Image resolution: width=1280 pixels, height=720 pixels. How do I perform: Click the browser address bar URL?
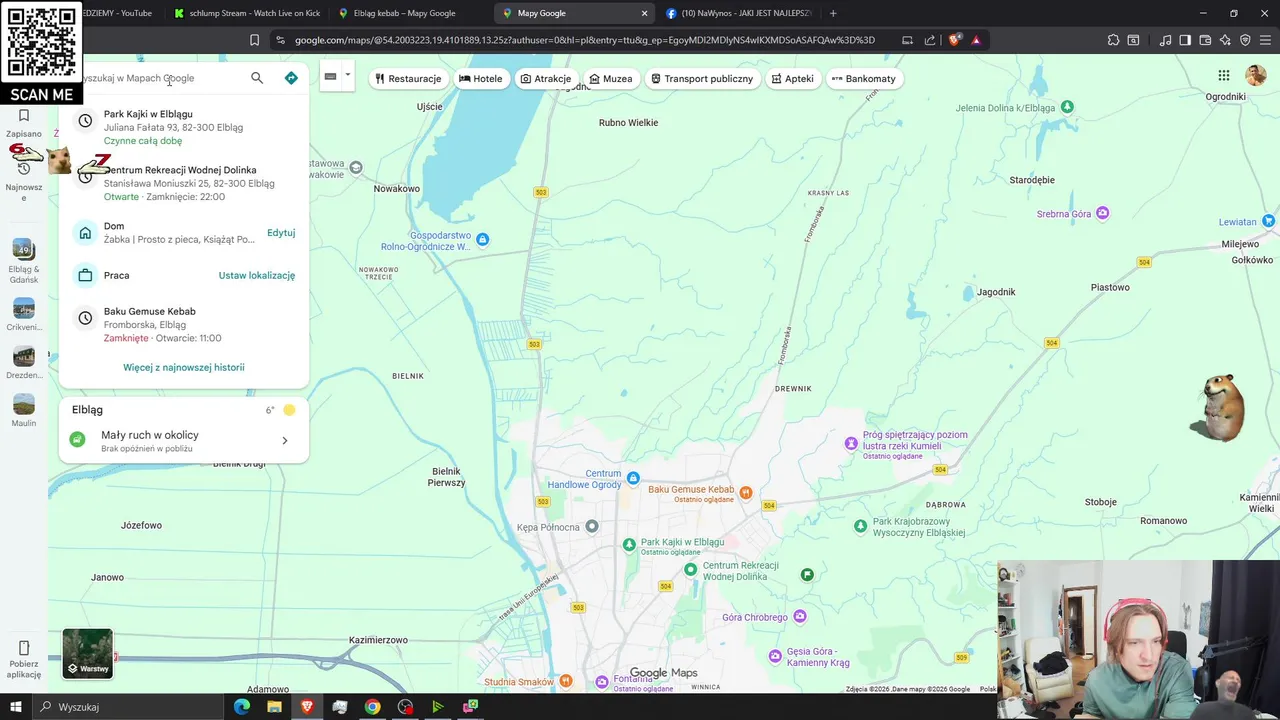tap(585, 40)
